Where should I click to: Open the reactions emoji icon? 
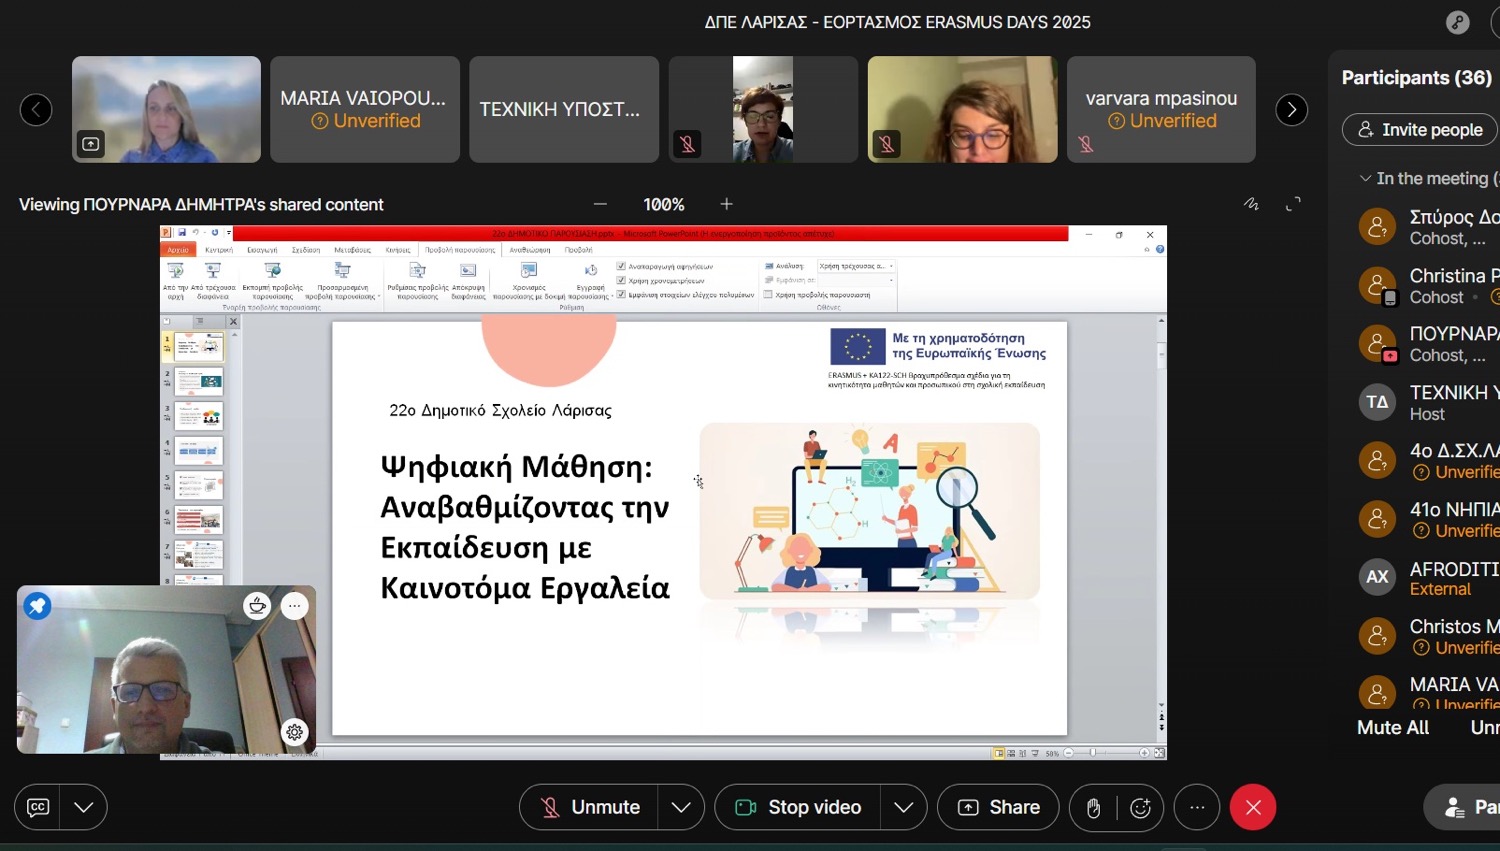[1140, 808]
